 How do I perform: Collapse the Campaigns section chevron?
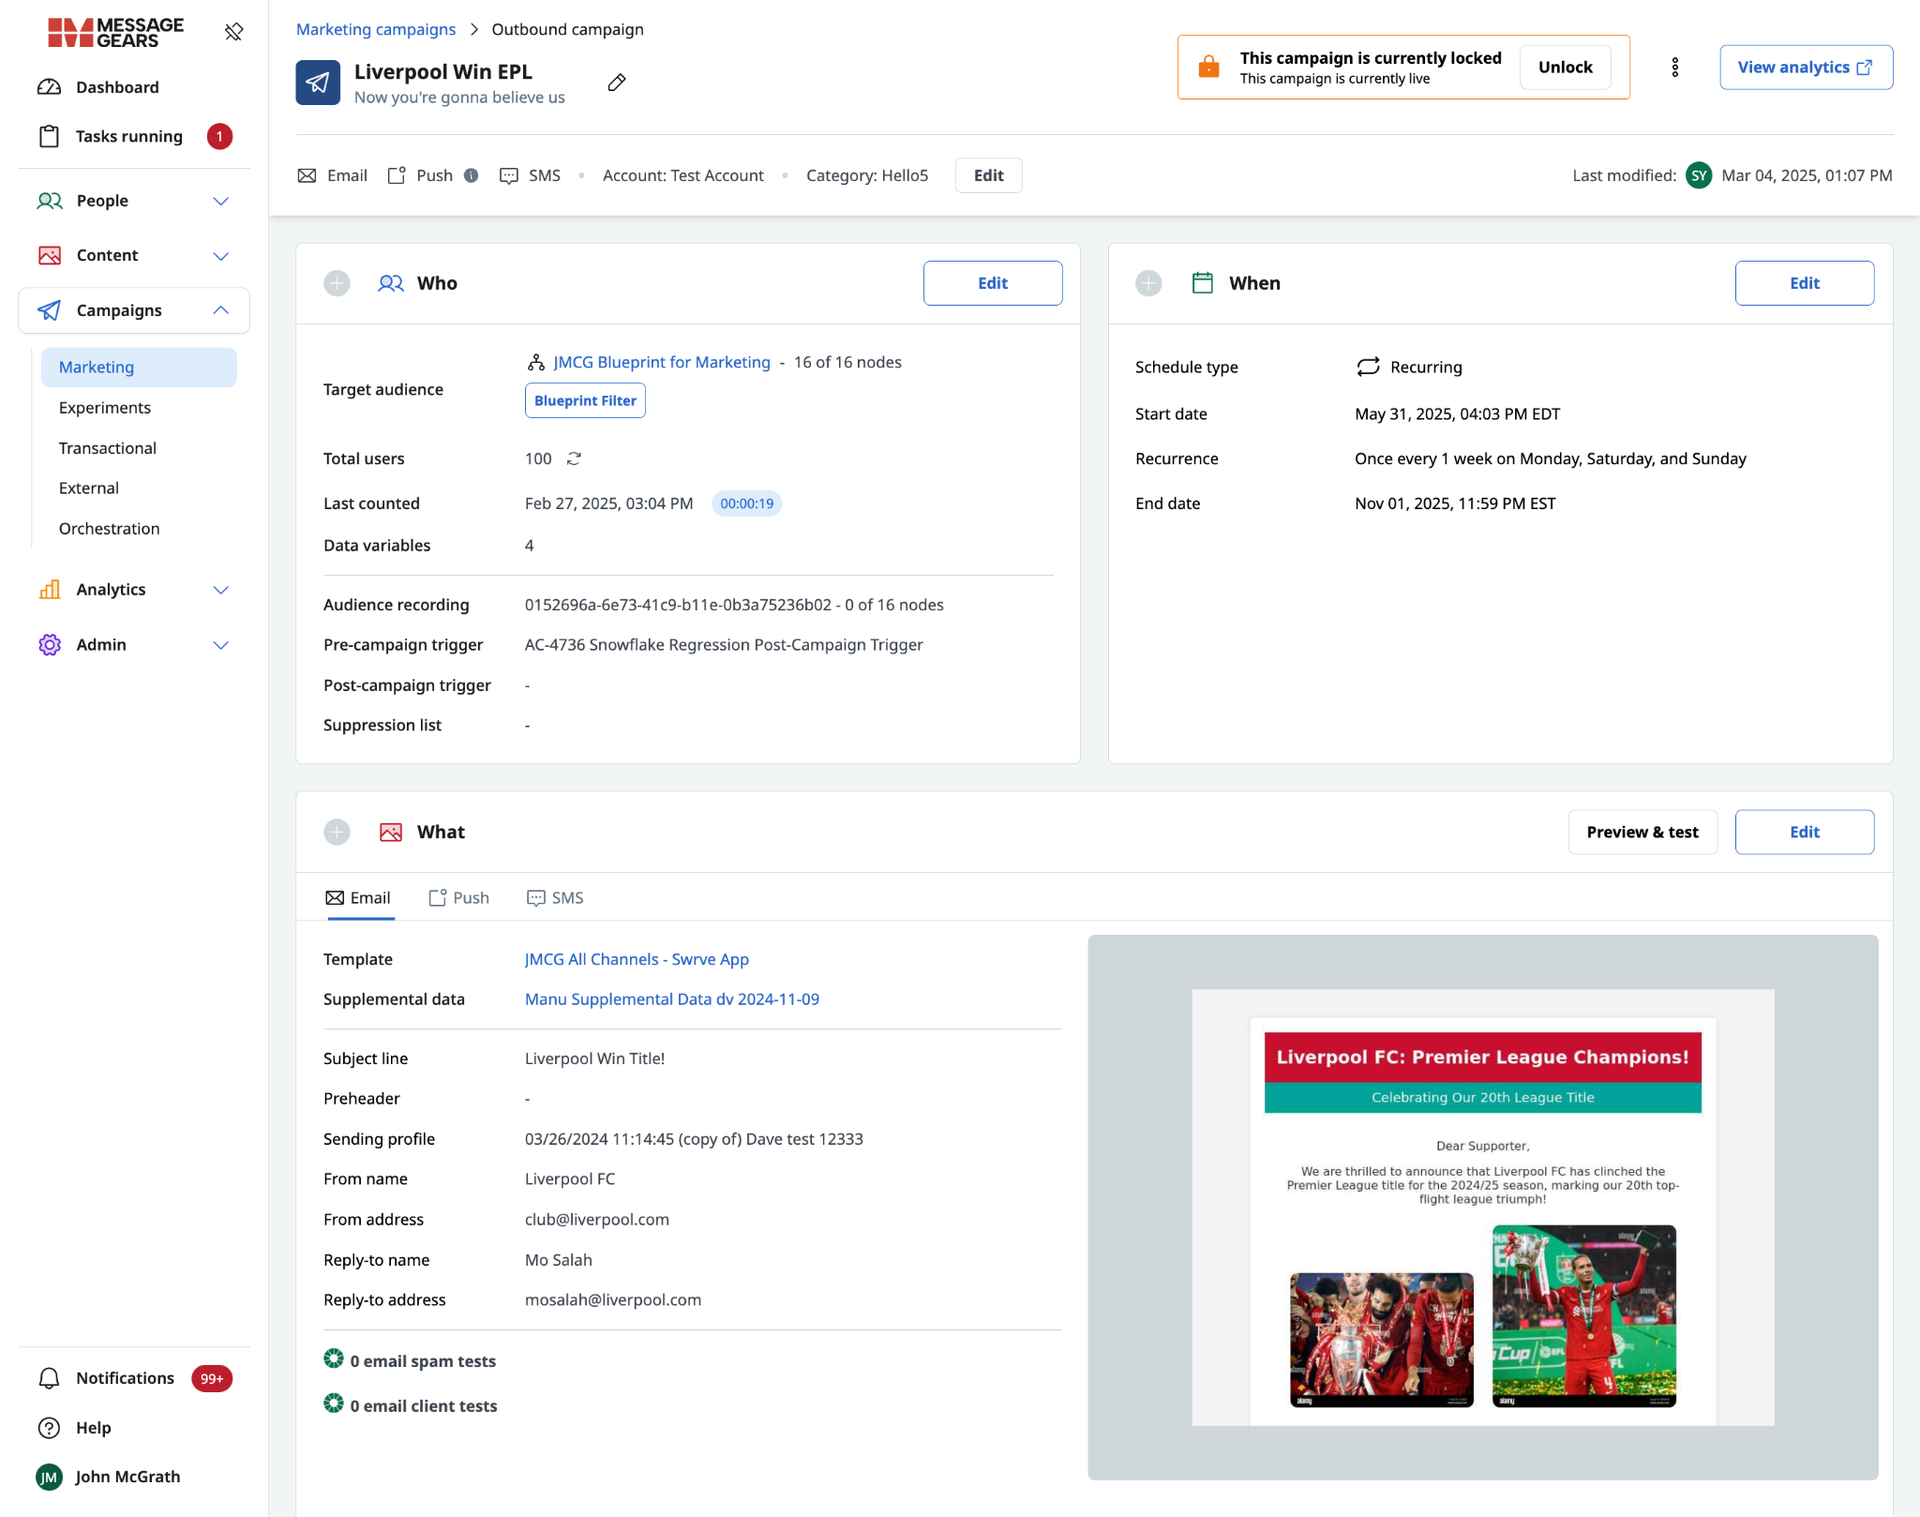[x=221, y=310]
